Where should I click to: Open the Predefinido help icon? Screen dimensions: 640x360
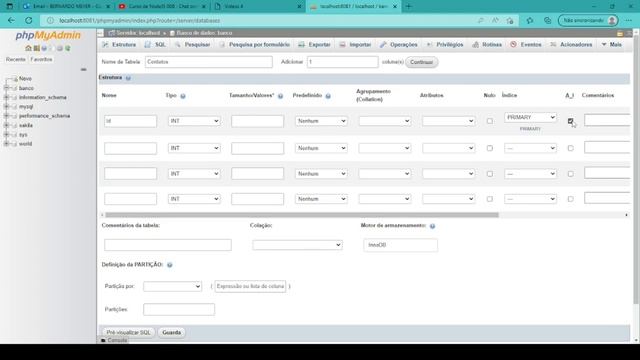point(328,96)
